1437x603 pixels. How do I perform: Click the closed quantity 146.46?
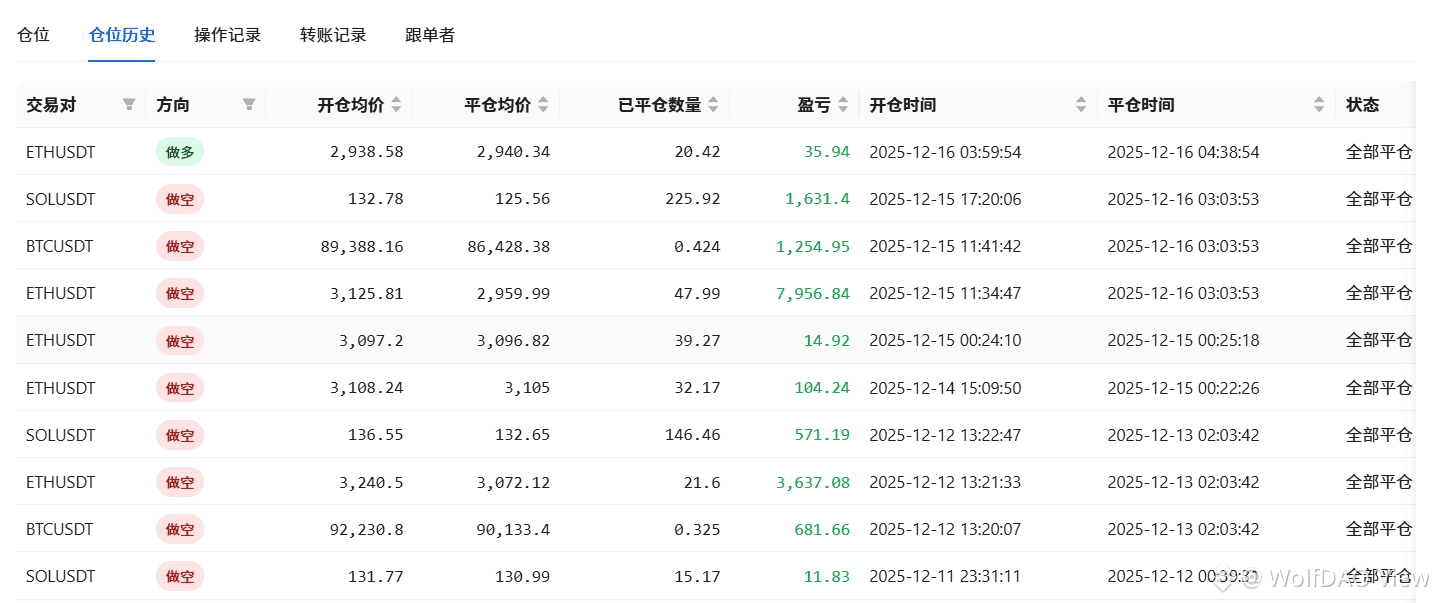(693, 435)
